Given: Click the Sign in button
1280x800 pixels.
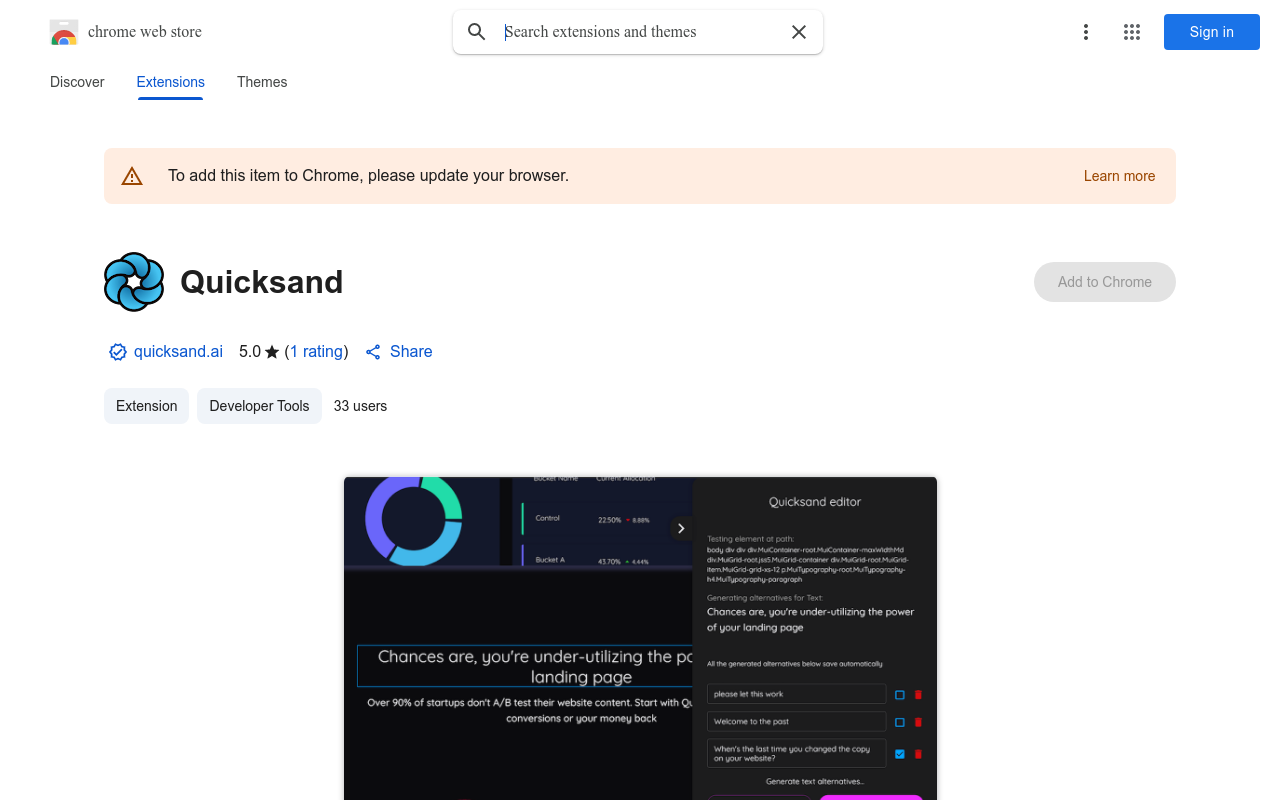Looking at the screenshot, I should [x=1212, y=32].
